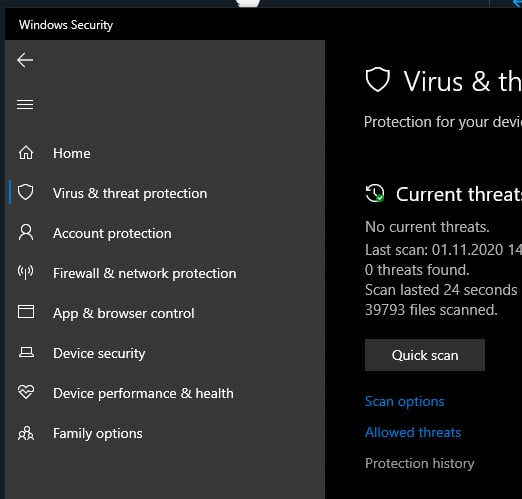Screen dimensions: 522x499
Task: Click the Home house icon
Action: click(x=26, y=153)
